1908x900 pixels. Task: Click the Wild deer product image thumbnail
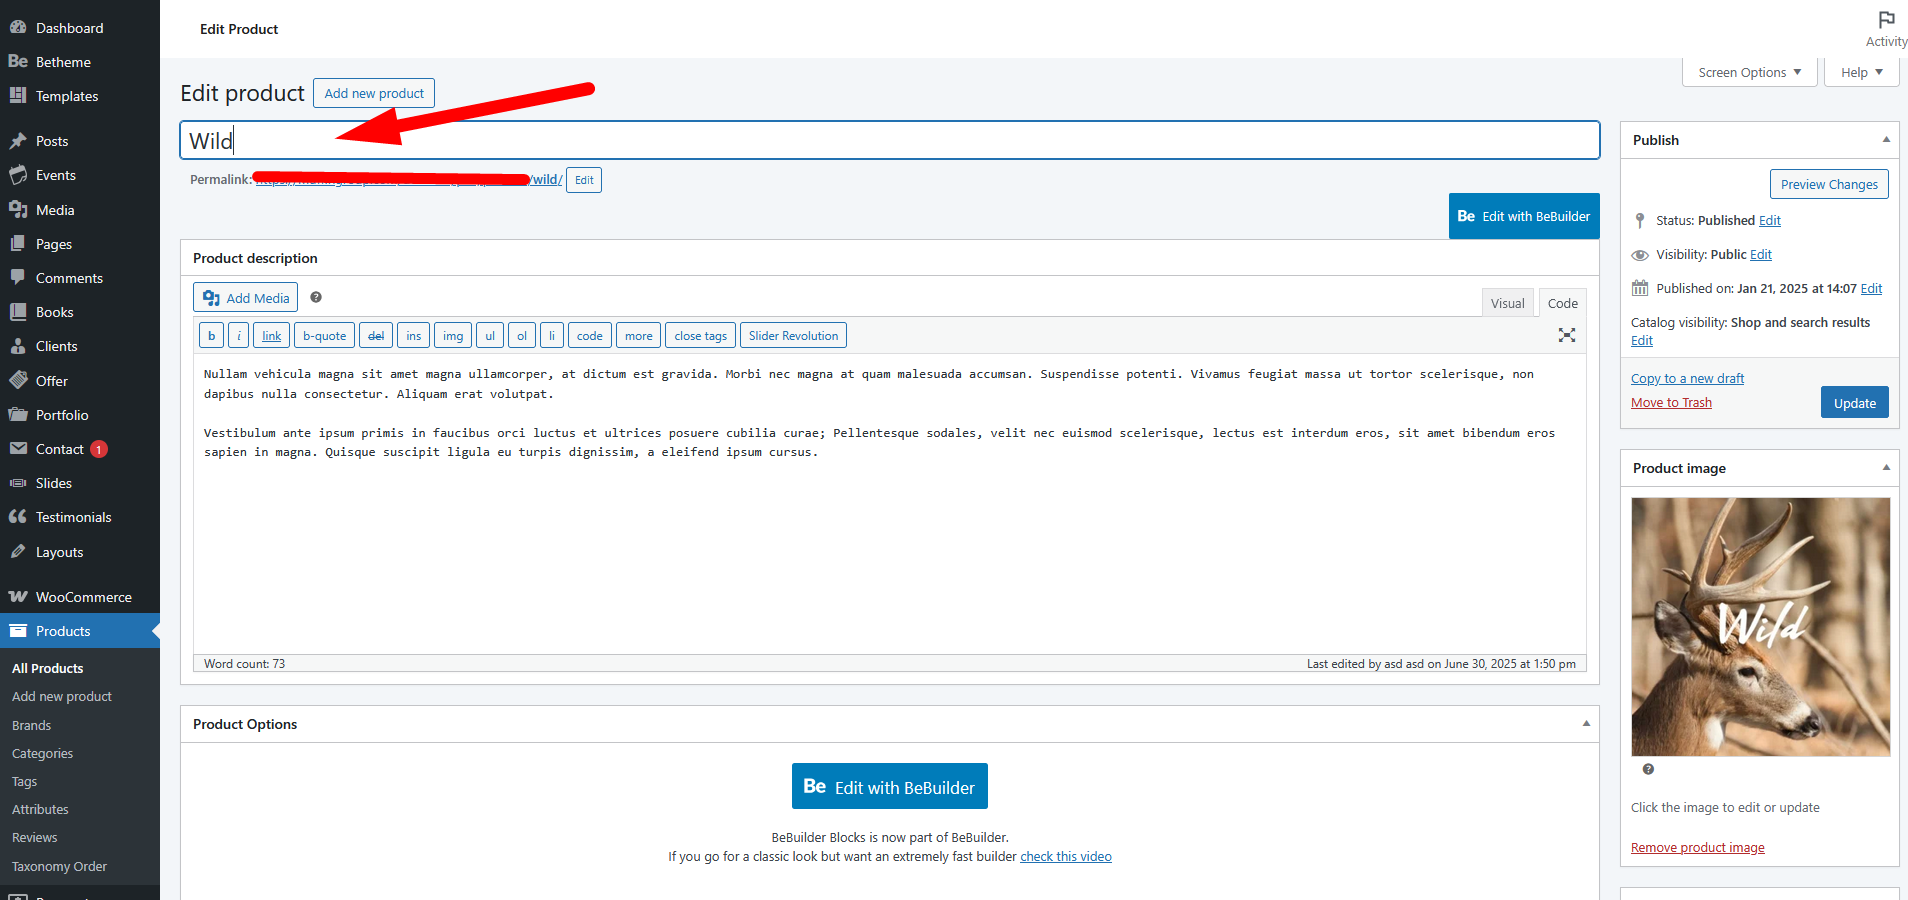(1760, 627)
